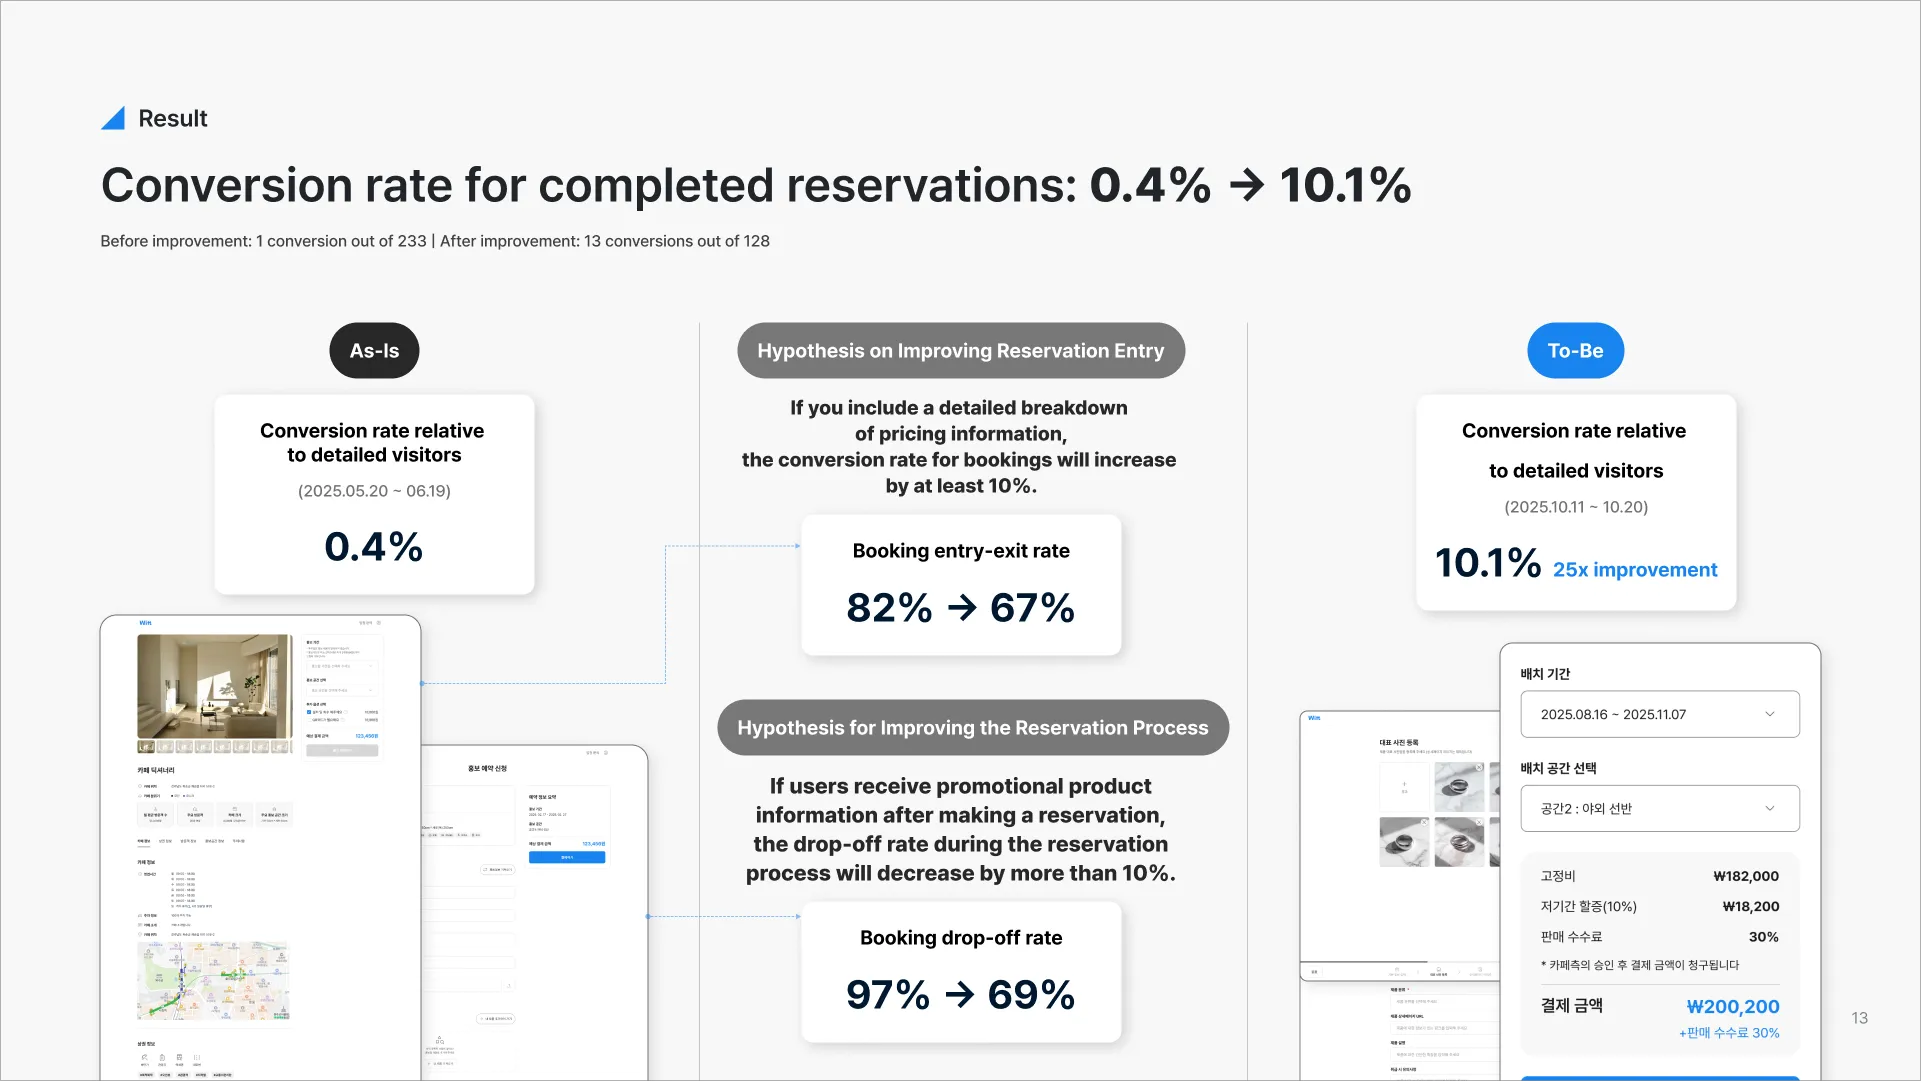Click the 25x improvement blue text
The image size is (1921, 1081).
(x=1634, y=570)
